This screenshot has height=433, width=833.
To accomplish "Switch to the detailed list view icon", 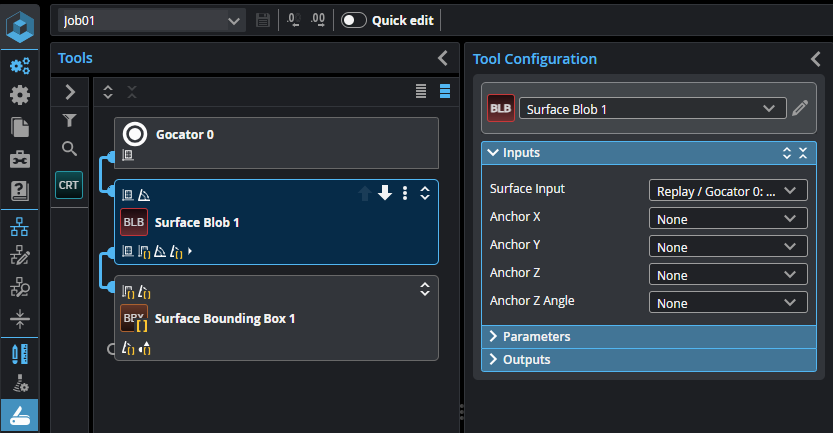I will (x=445, y=92).
